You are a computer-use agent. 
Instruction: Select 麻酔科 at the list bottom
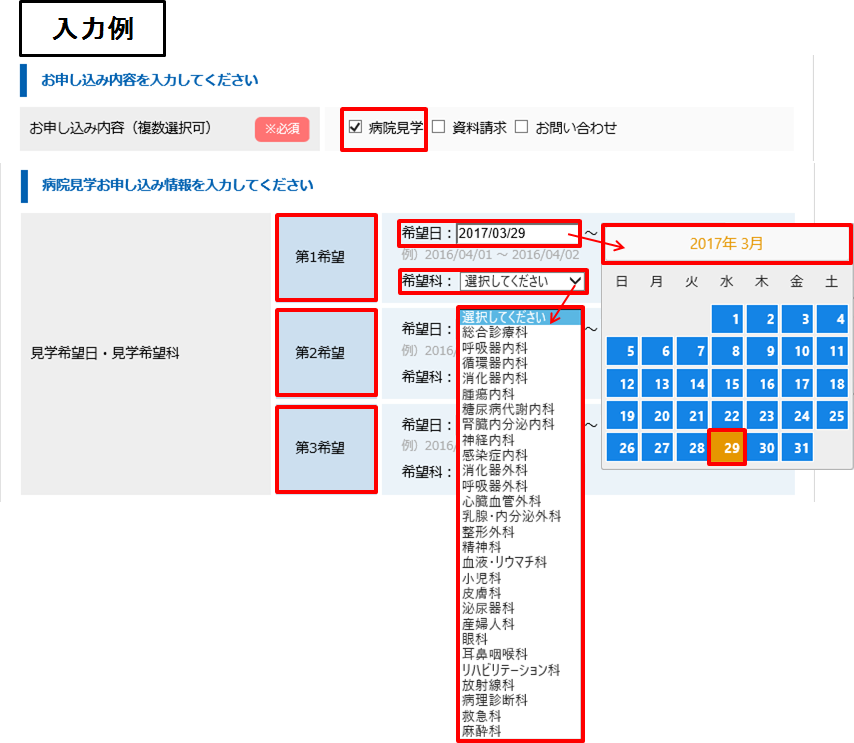tap(481, 731)
